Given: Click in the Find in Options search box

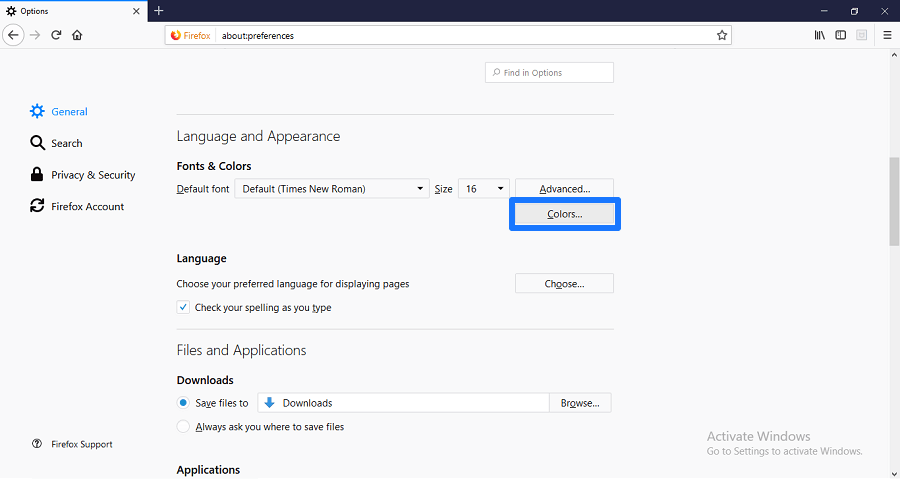Looking at the screenshot, I should pyautogui.click(x=549, y=72).
